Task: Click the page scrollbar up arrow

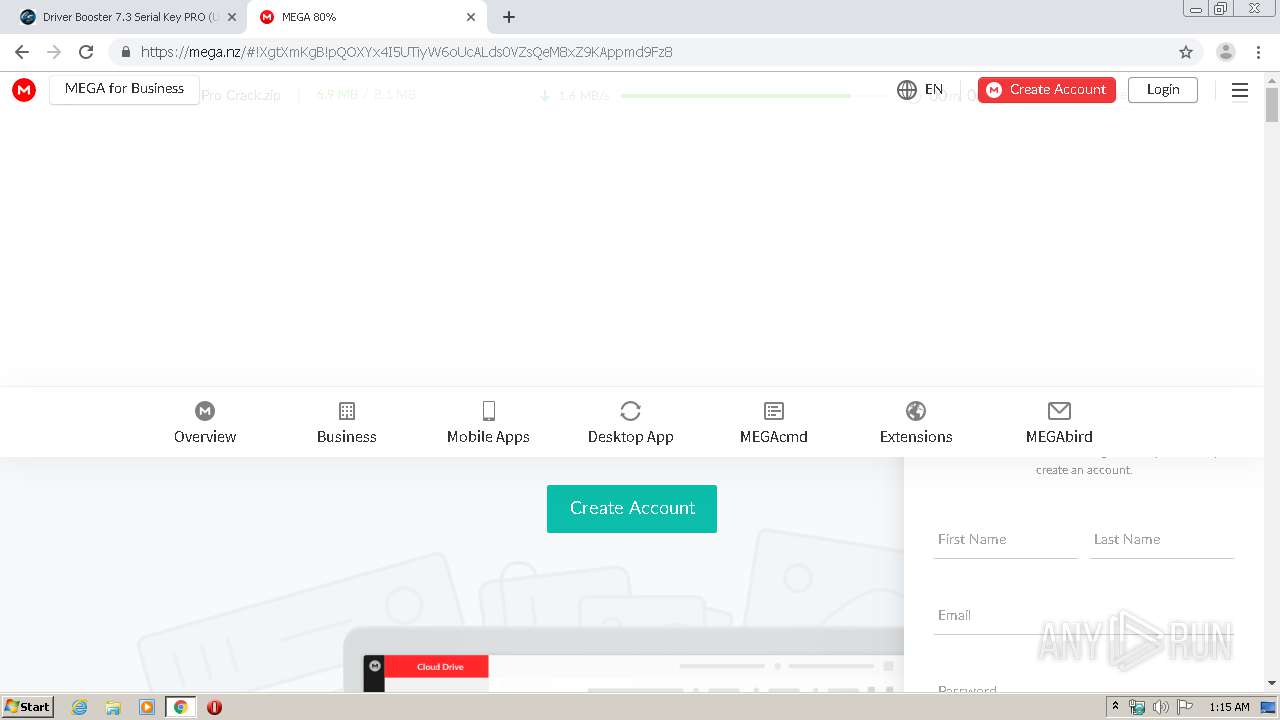Action: coord(1272,80)
